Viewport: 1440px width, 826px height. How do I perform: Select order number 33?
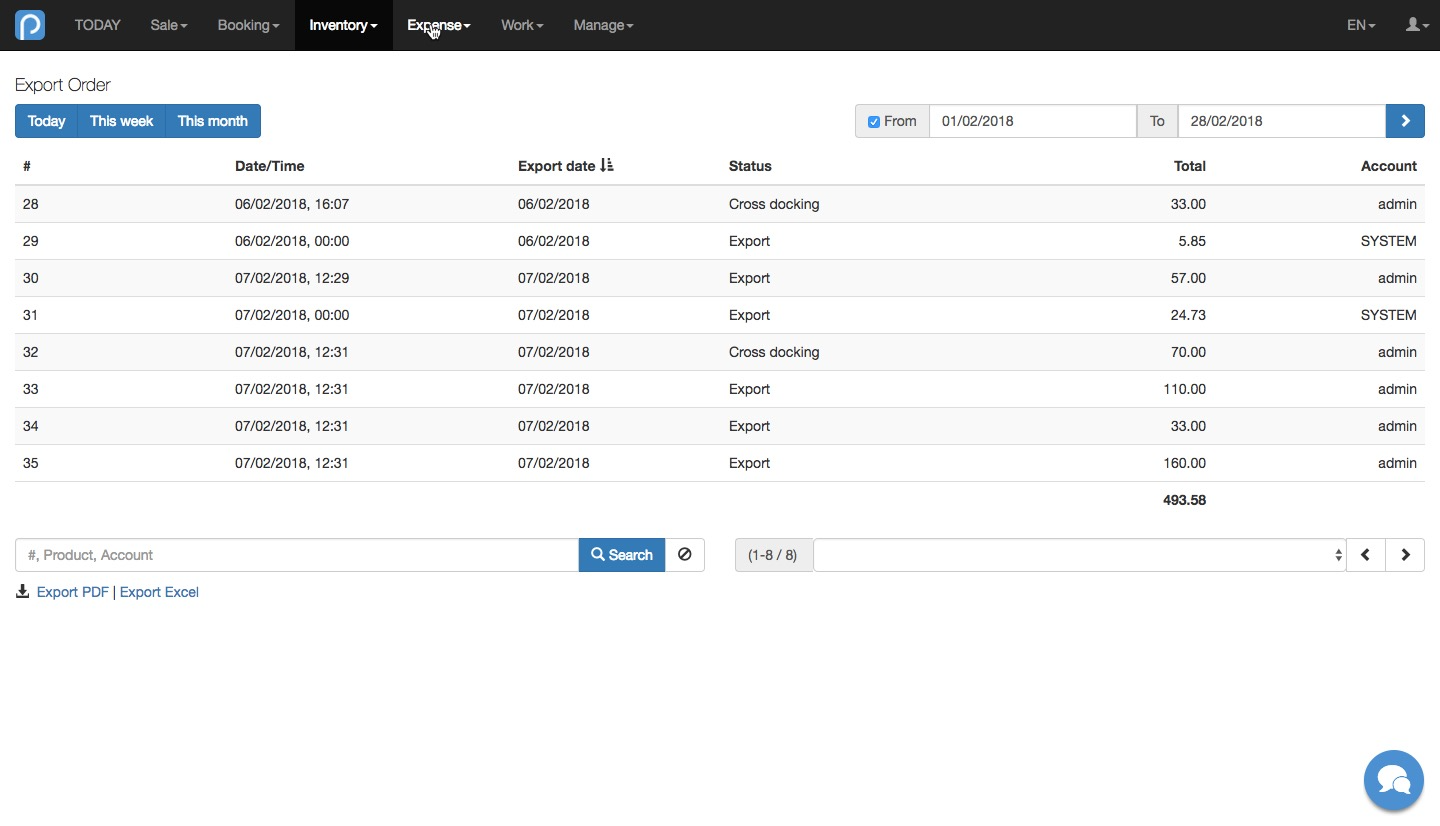tap(31, 389)
